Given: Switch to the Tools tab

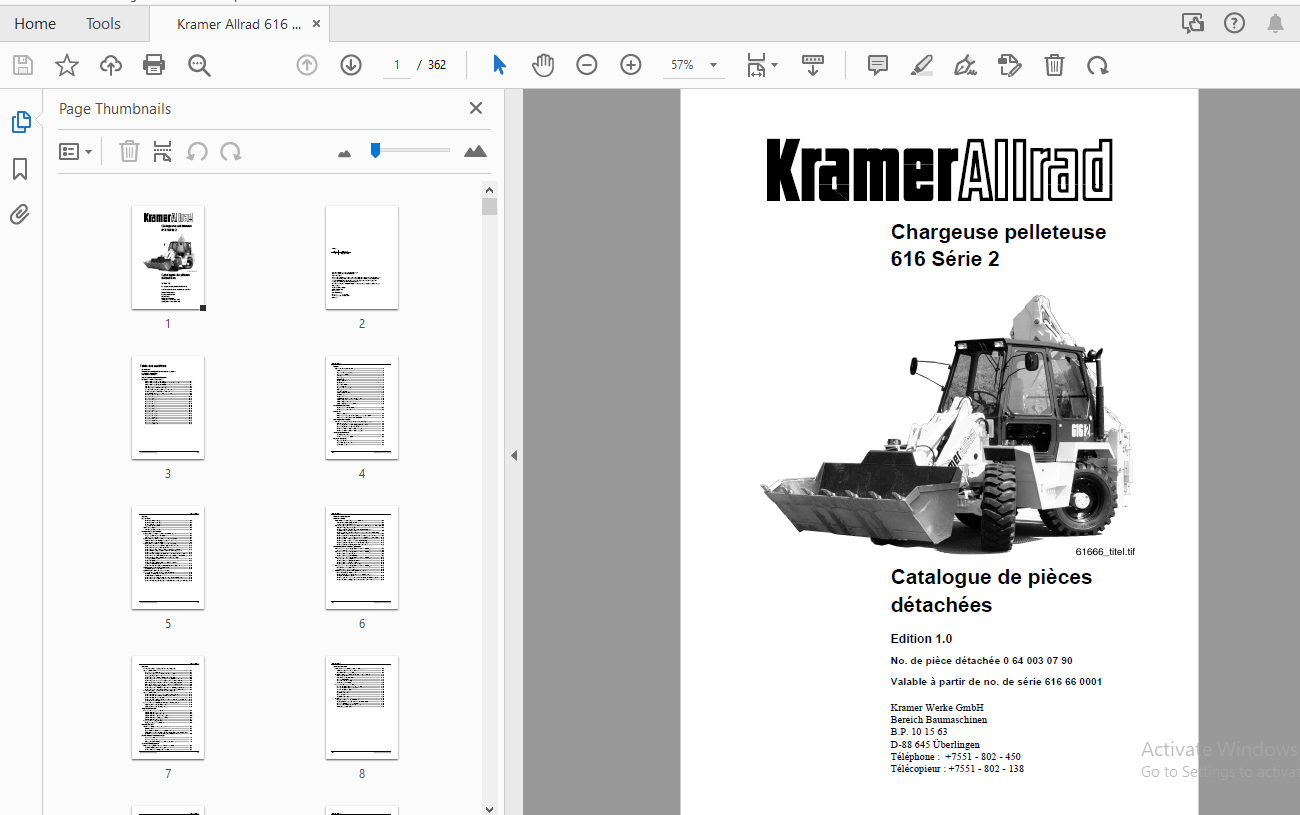Looking at the screenshot, I should pos(103,23).
